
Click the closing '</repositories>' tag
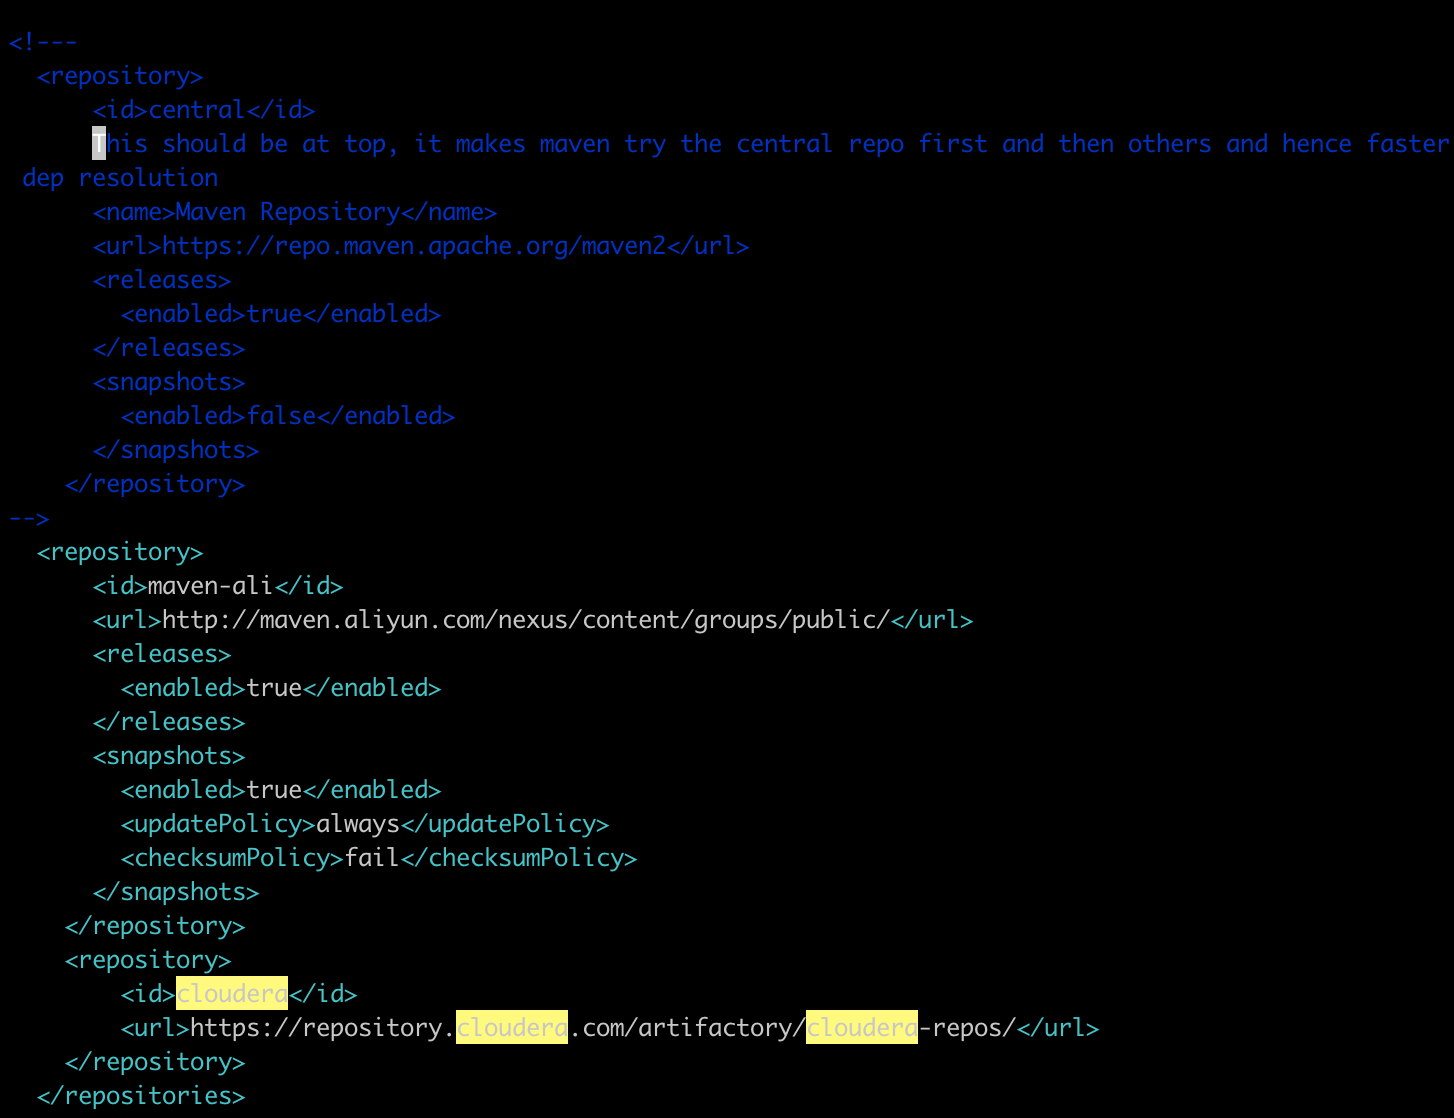coord(141,1096)
